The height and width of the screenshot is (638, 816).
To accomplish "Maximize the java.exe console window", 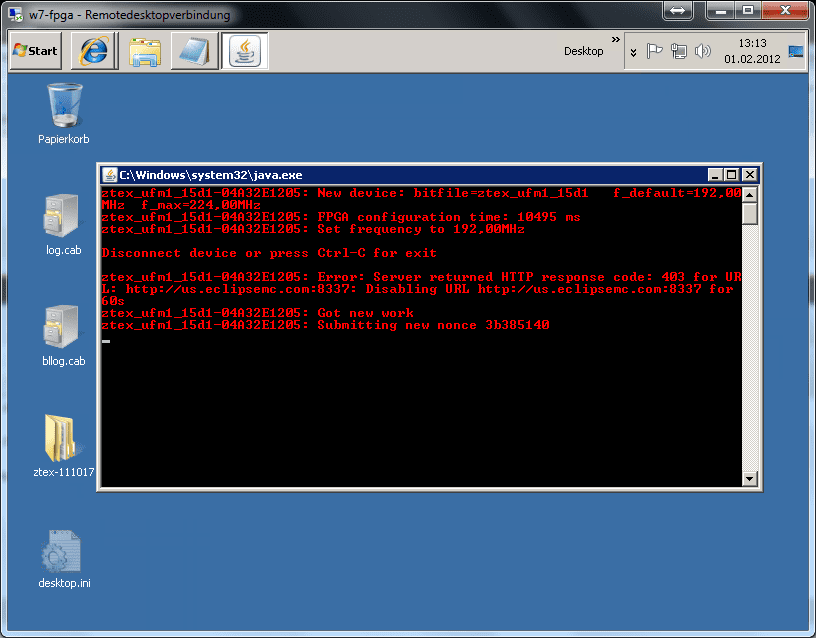I will tap(731, 175).
